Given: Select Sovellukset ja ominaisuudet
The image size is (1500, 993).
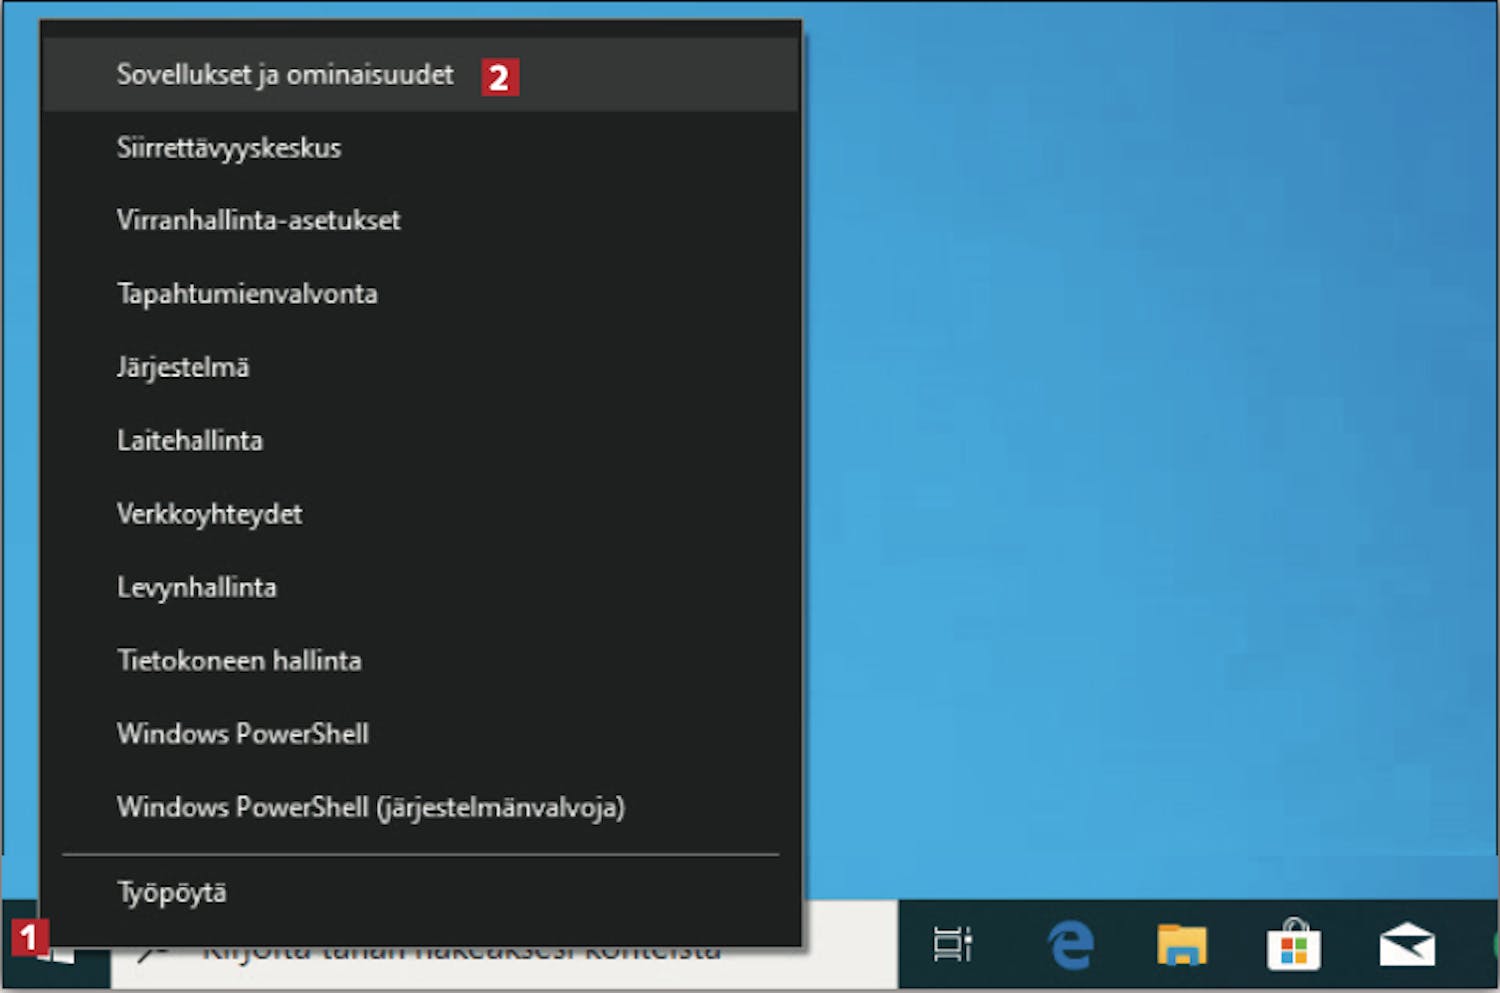Looking at the screenshot, I should tap(285, 75).
